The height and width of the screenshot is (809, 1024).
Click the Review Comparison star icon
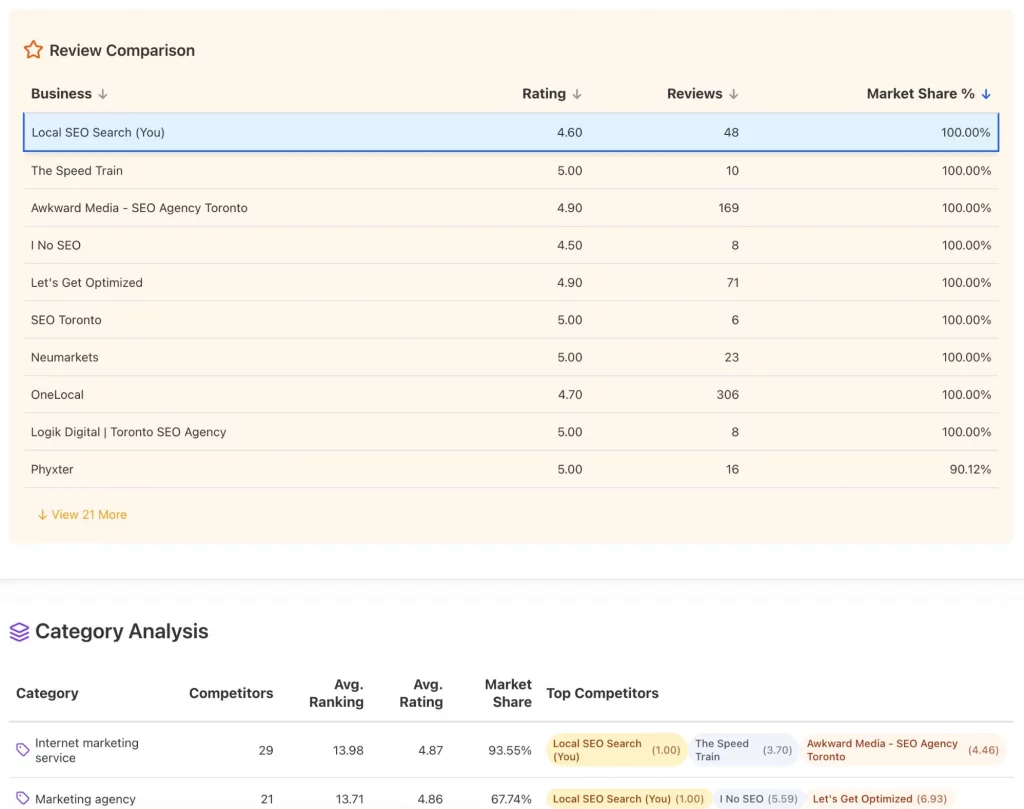[33, 50]
